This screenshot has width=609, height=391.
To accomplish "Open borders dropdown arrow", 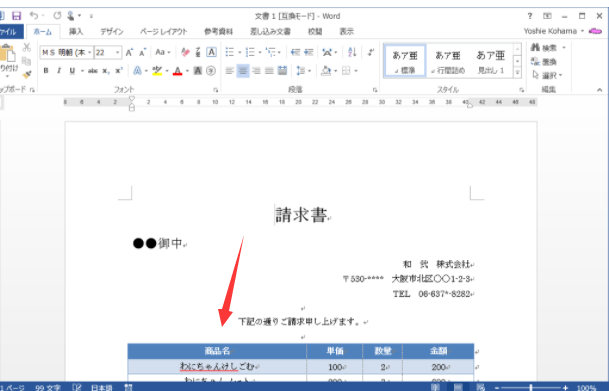I will coord(356,71).
